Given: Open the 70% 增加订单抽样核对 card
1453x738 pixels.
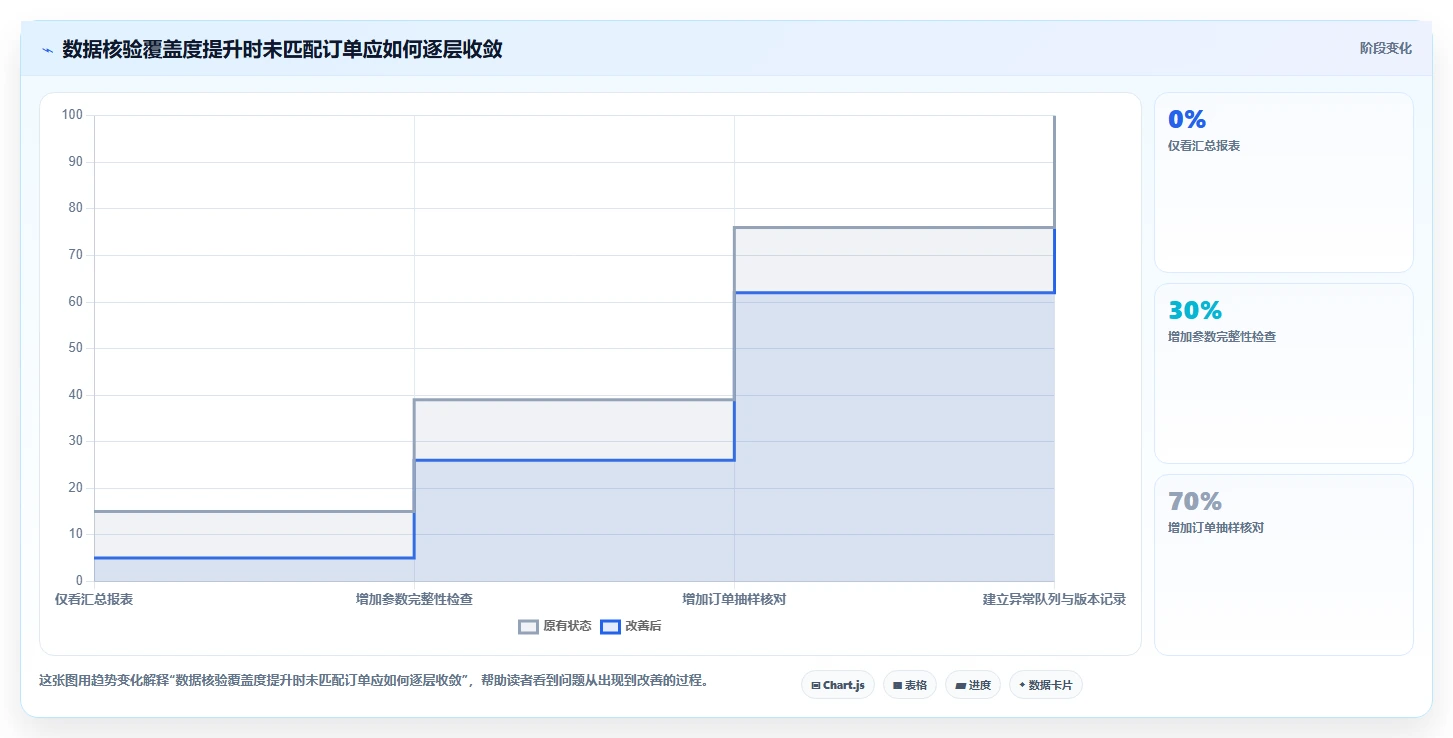Looking at the screenshot, I should pos(1283,564).
